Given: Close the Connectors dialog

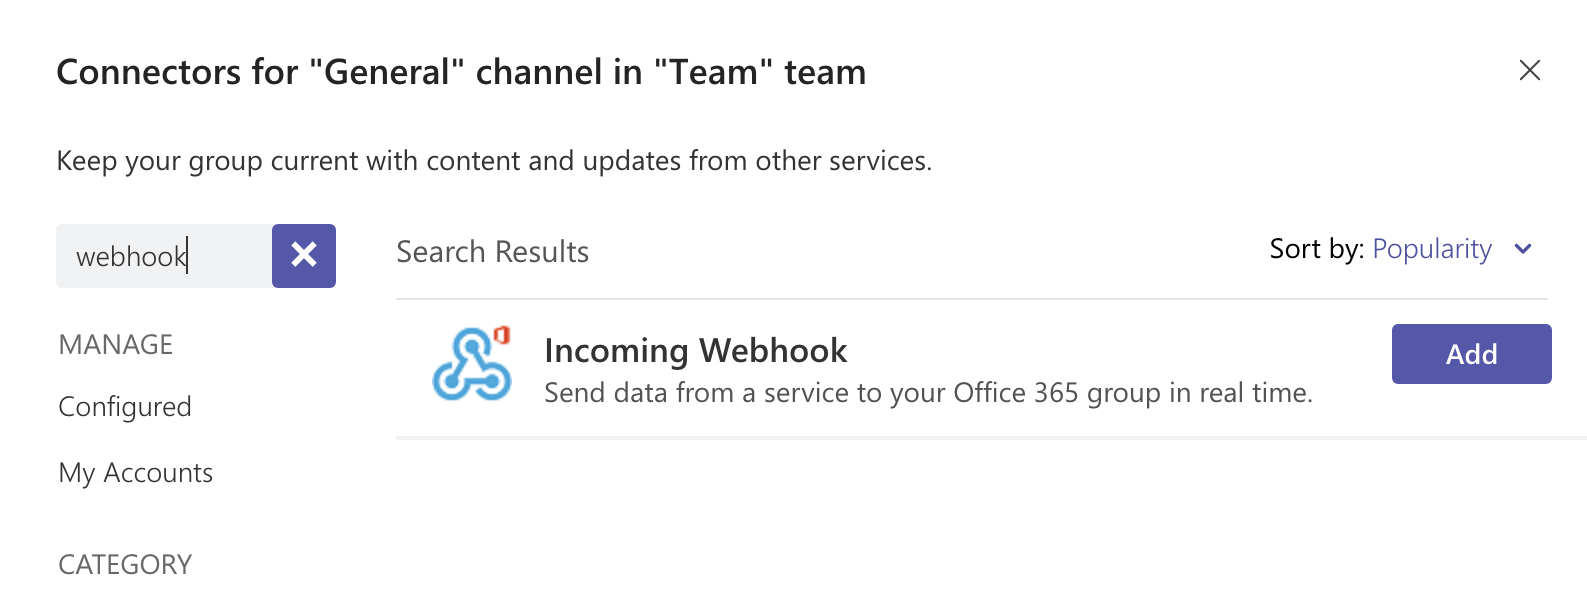Looking at the screenshot, I should pyautogui.click(x=1529, y=70).
